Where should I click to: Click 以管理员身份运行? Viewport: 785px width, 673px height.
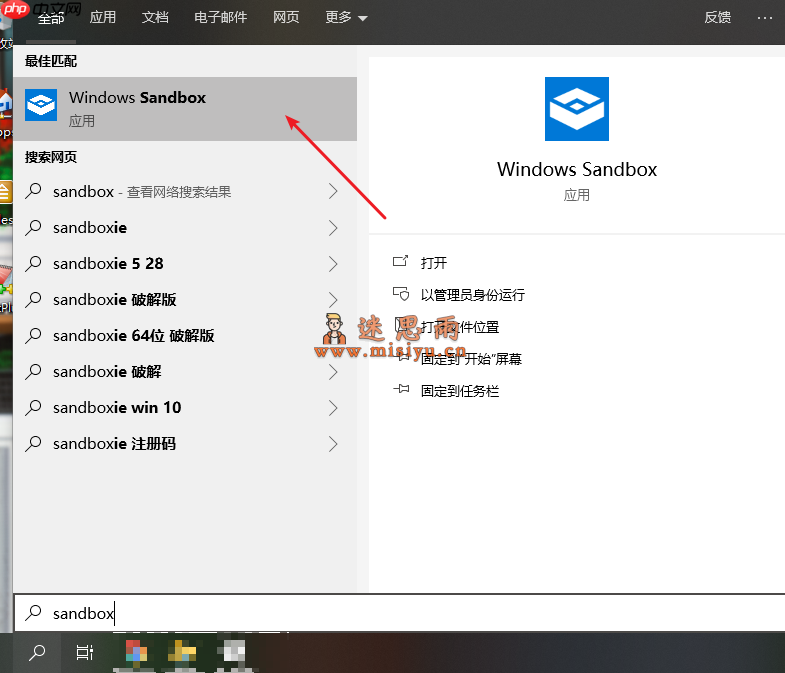[473, 295]
